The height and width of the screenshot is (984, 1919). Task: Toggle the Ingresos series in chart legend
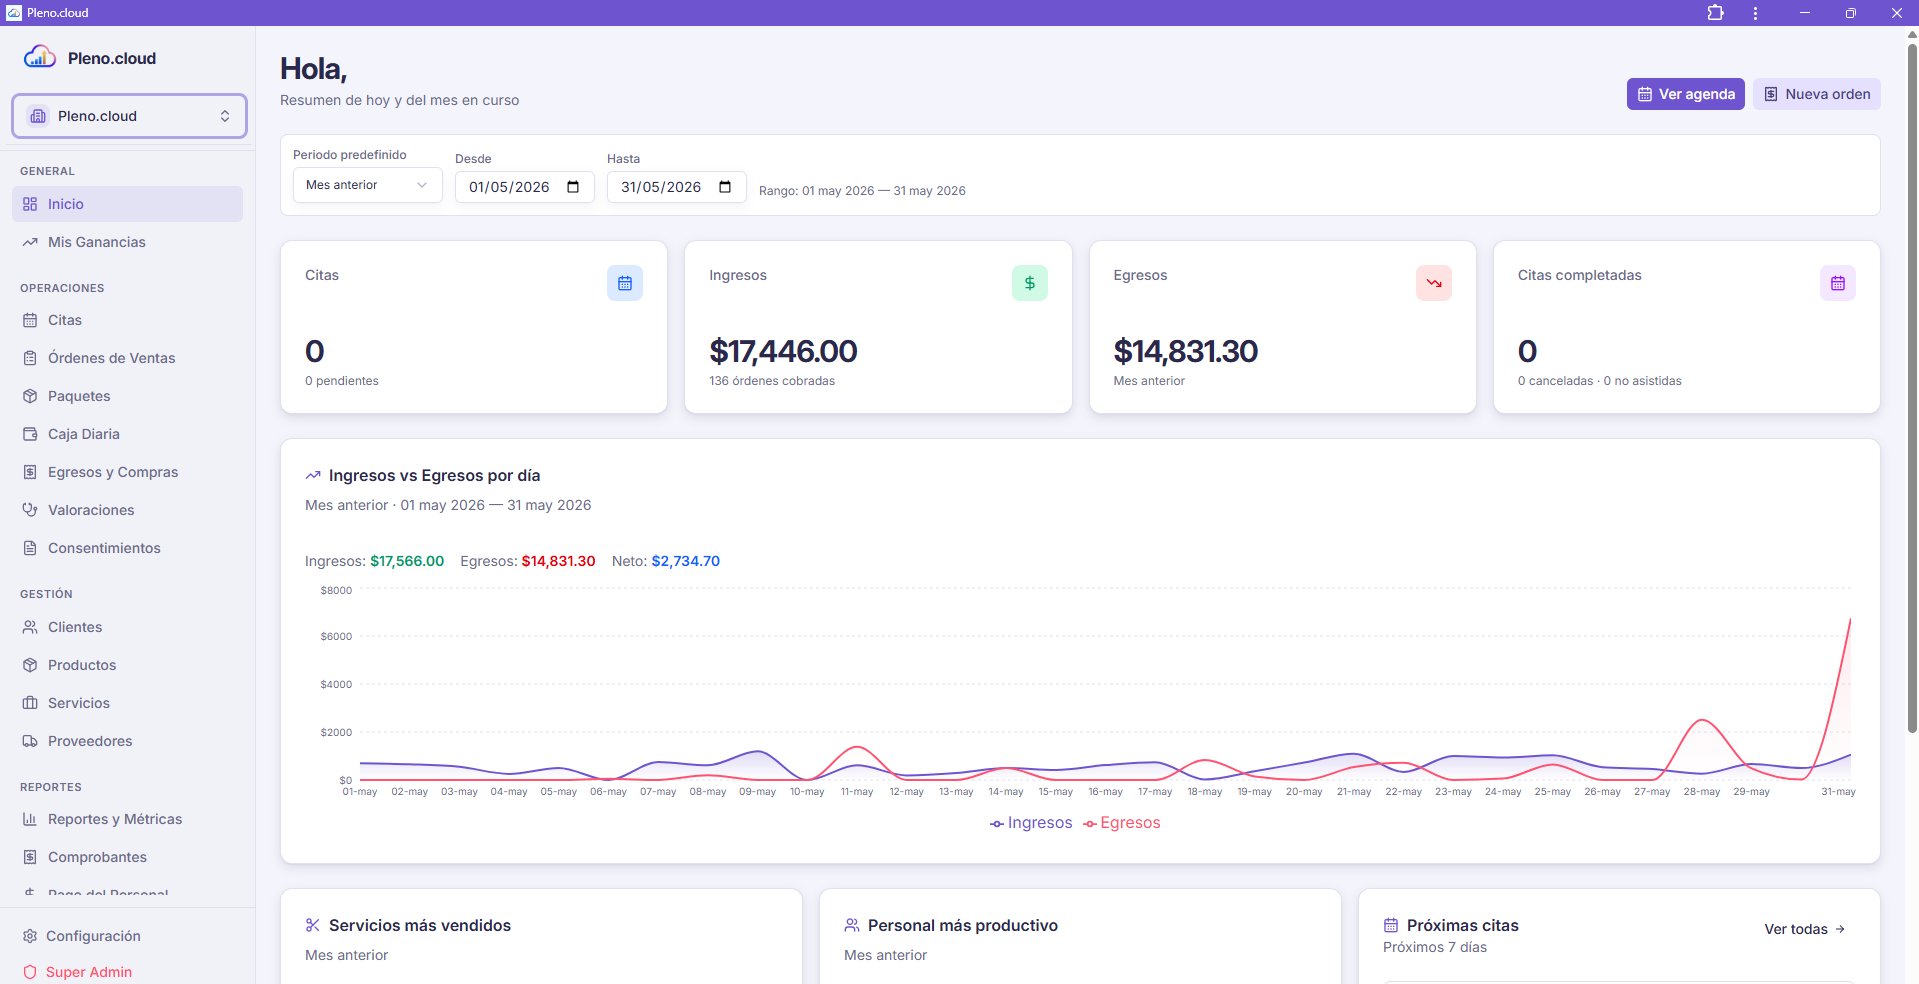(x=1031, y=823)
